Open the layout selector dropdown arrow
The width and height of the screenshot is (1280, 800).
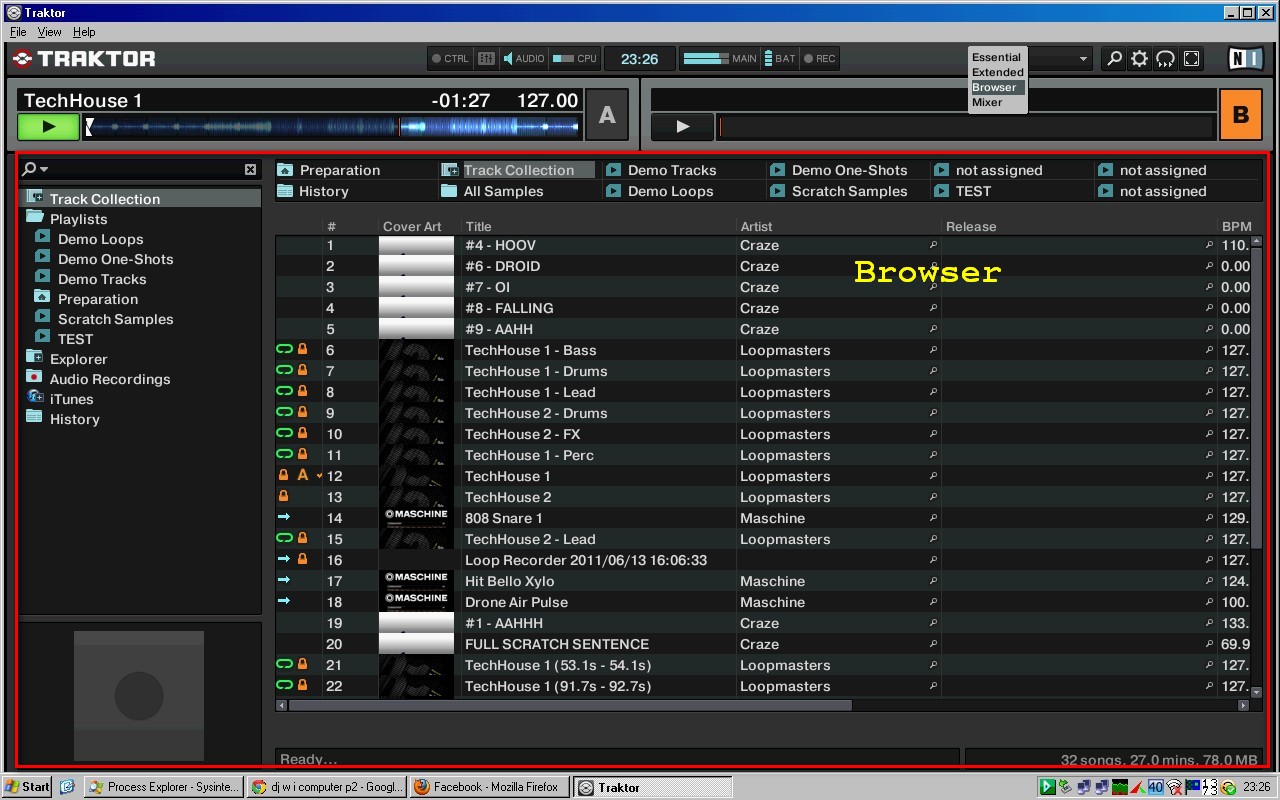point(1083,59)
